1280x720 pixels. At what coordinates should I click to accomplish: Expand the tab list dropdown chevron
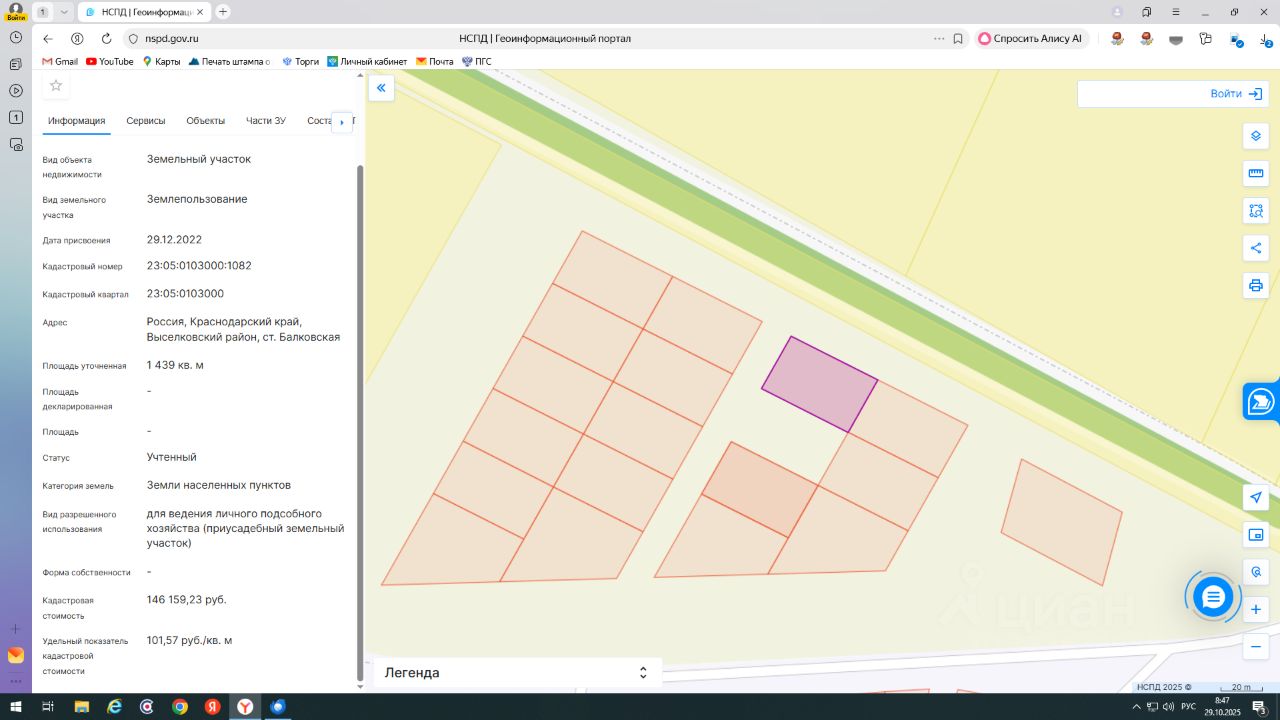click(x=64, y=12)
